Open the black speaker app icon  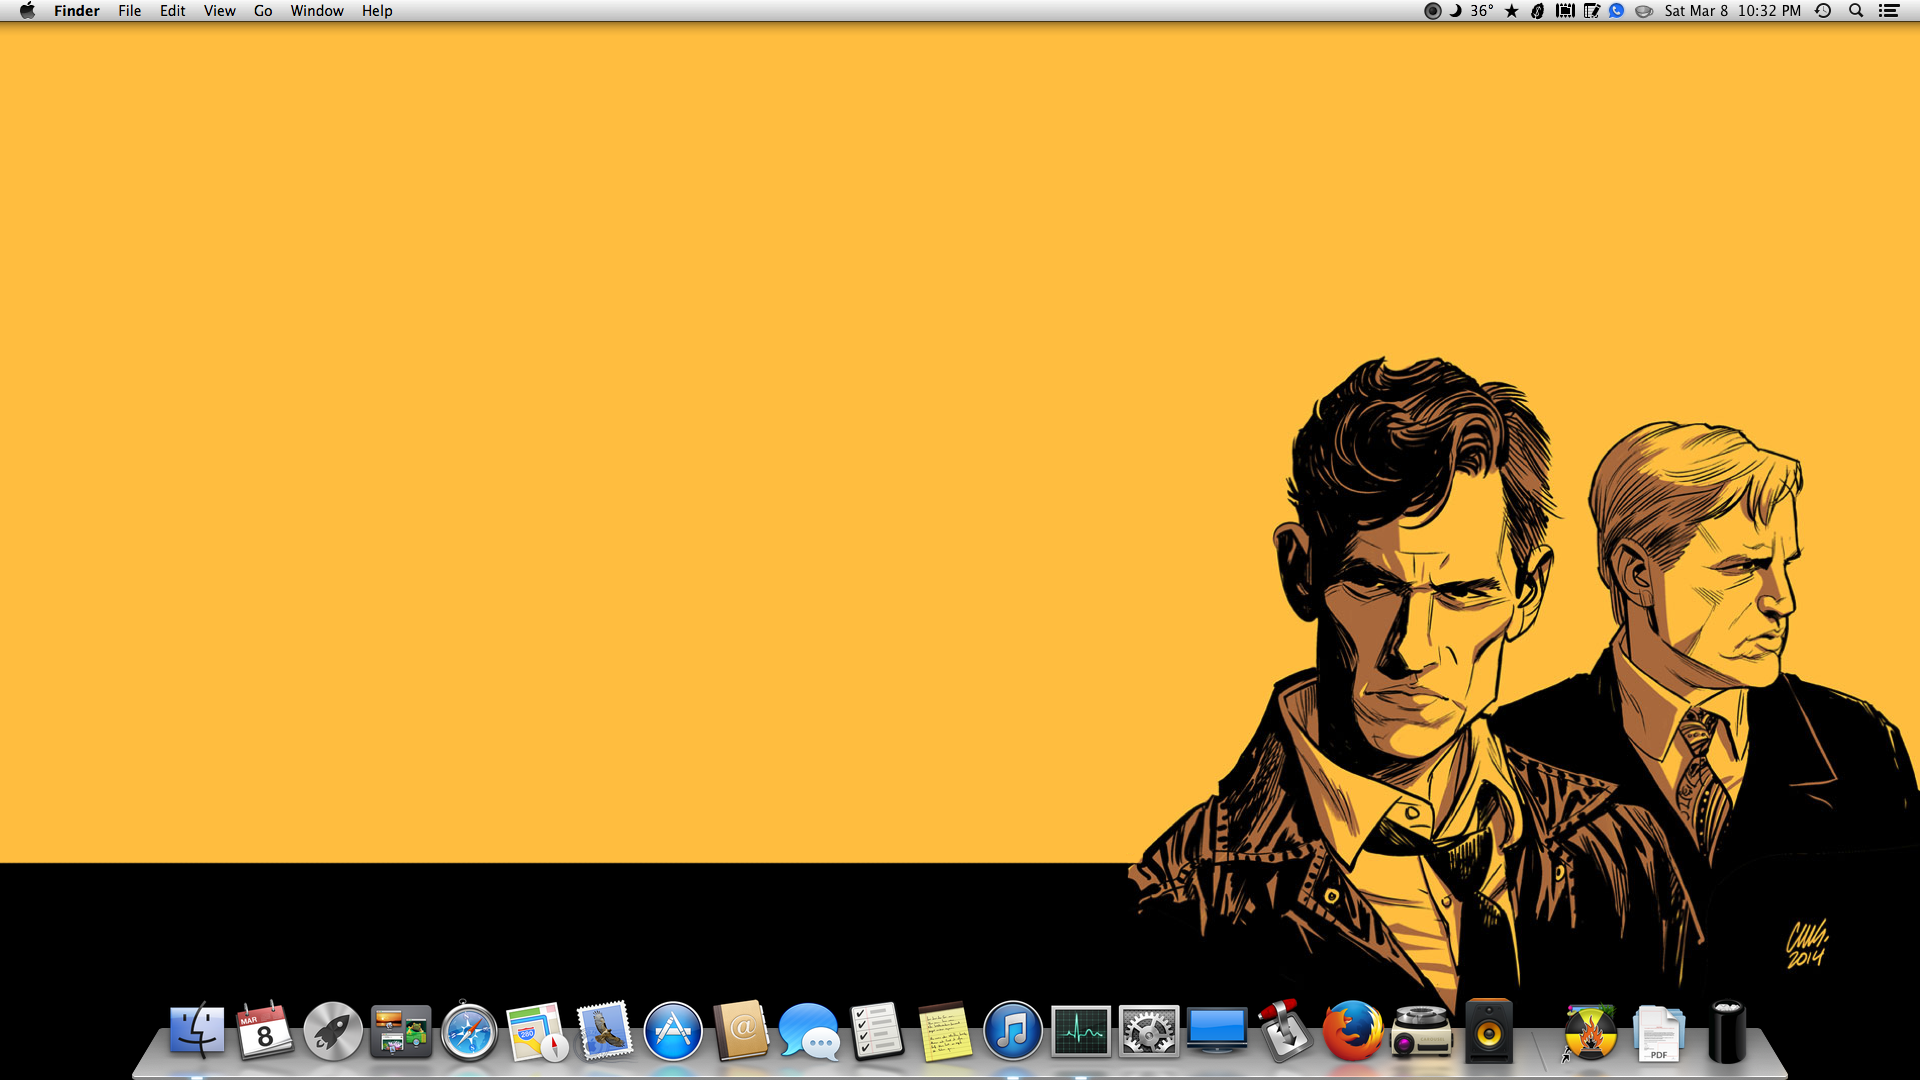pyautogui.click(x=1489, y=1030)
